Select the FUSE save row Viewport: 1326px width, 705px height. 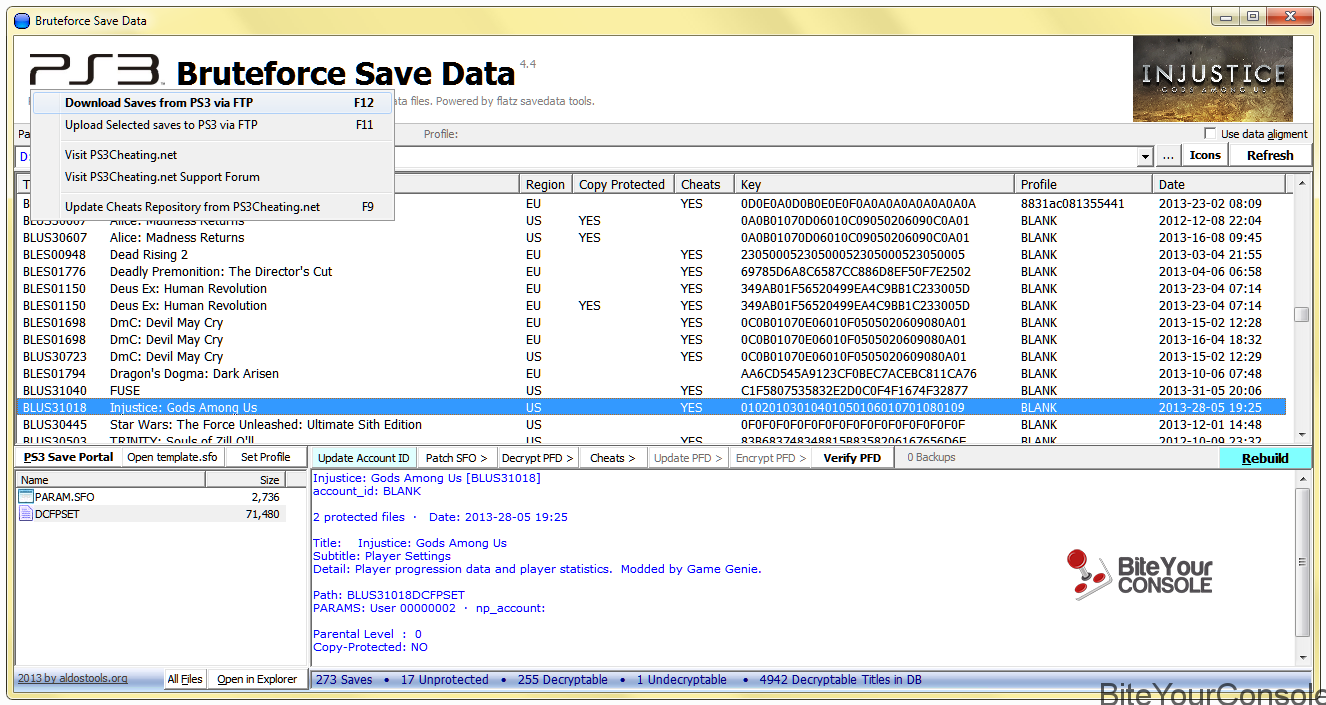tap(651, 391)
